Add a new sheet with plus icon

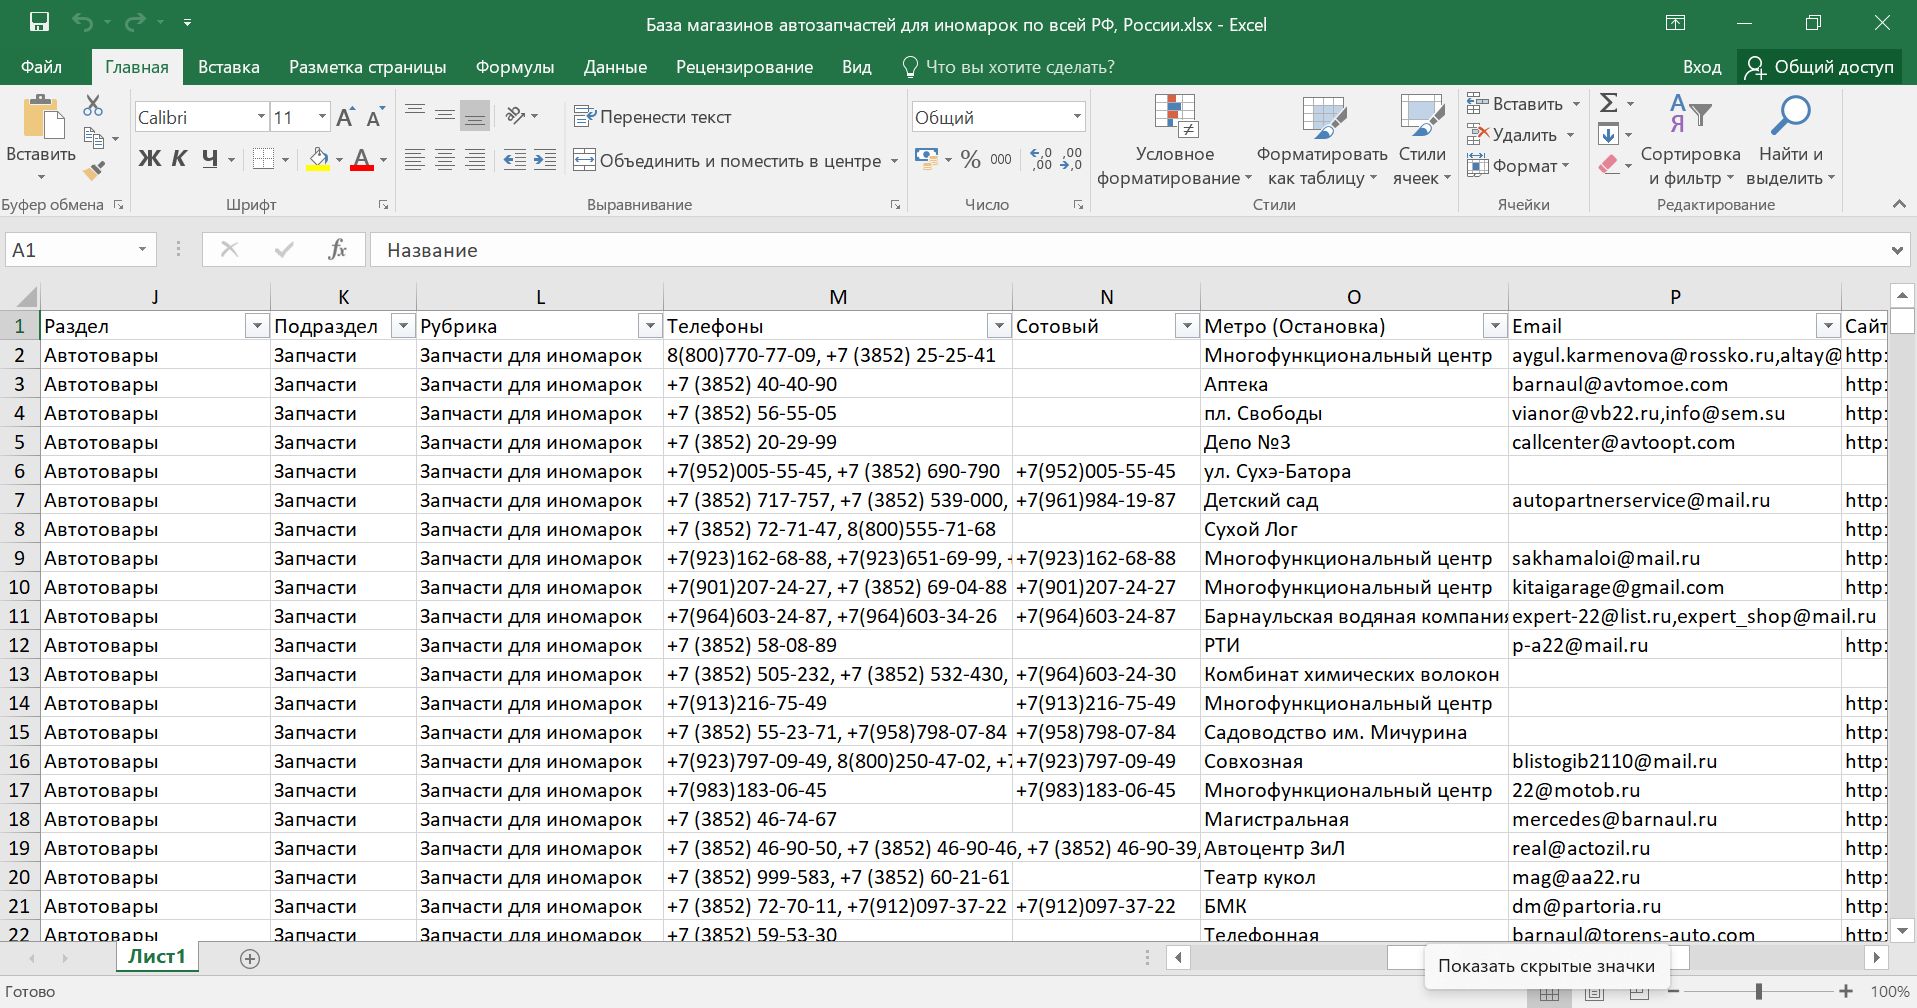pos(250,959)
